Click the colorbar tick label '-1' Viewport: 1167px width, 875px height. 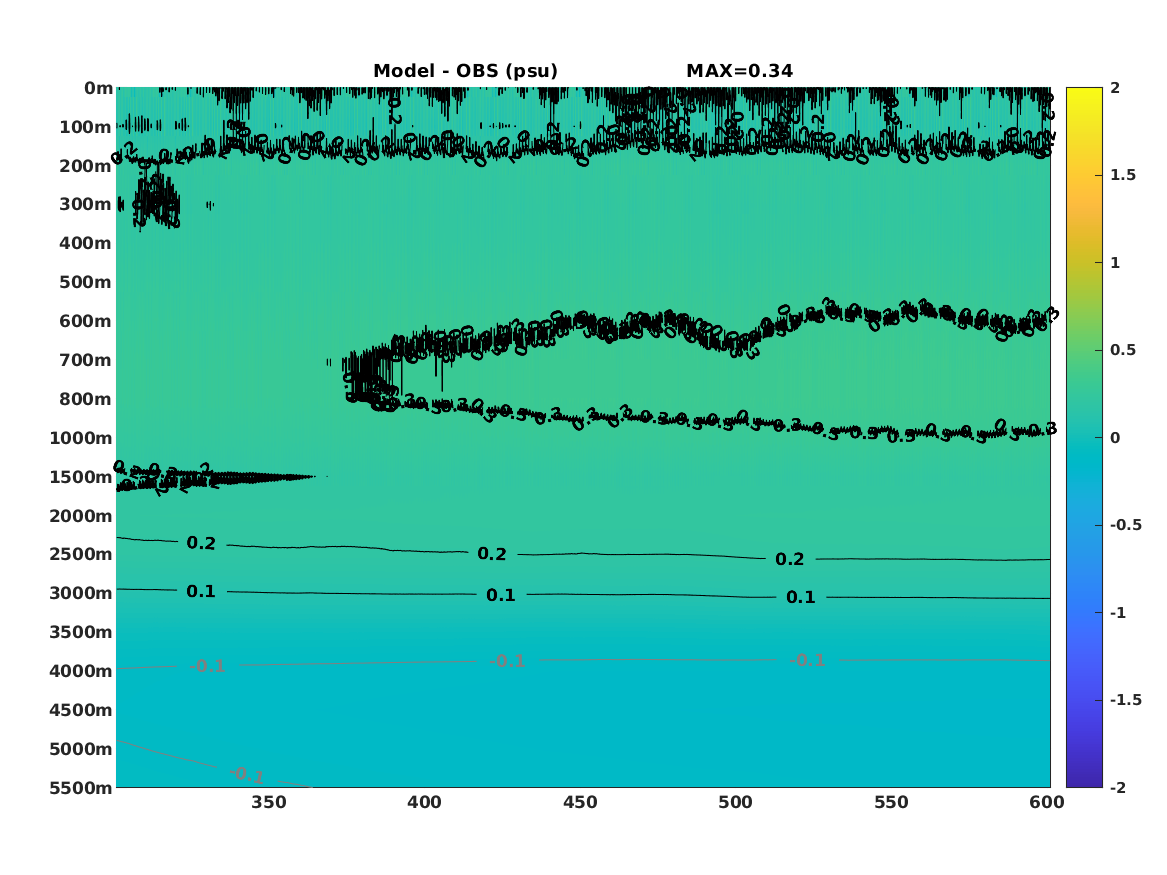(x=1118, y=612)
